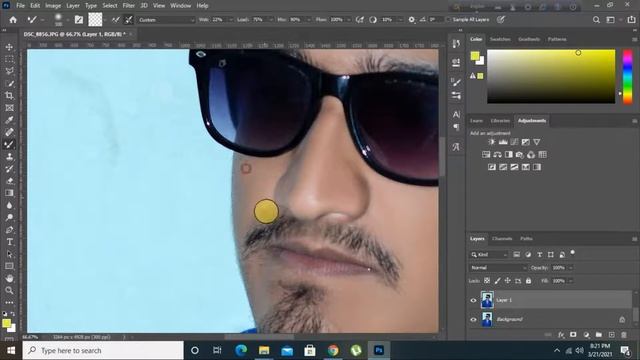Select the Lasso tool
Image resolution: width=640 pixels, height=360 pixels.
pyautogui.click(x=9, y=71)
